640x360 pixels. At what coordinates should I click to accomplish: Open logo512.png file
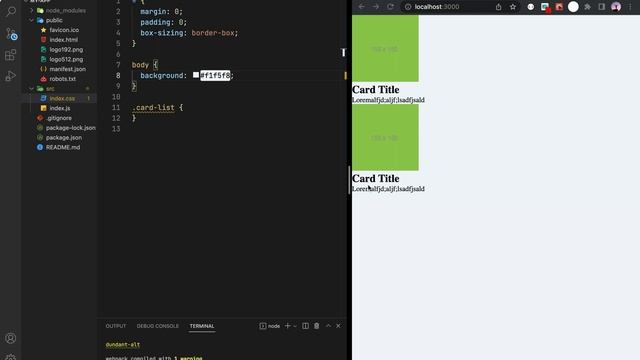66,59
